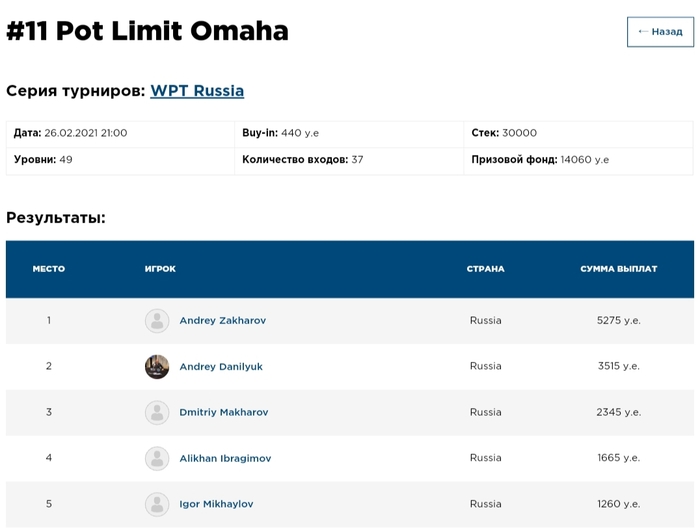Open the WPT Russia series link
The width and height of the screenshot is (700, 531).
(x=197, y=91)
